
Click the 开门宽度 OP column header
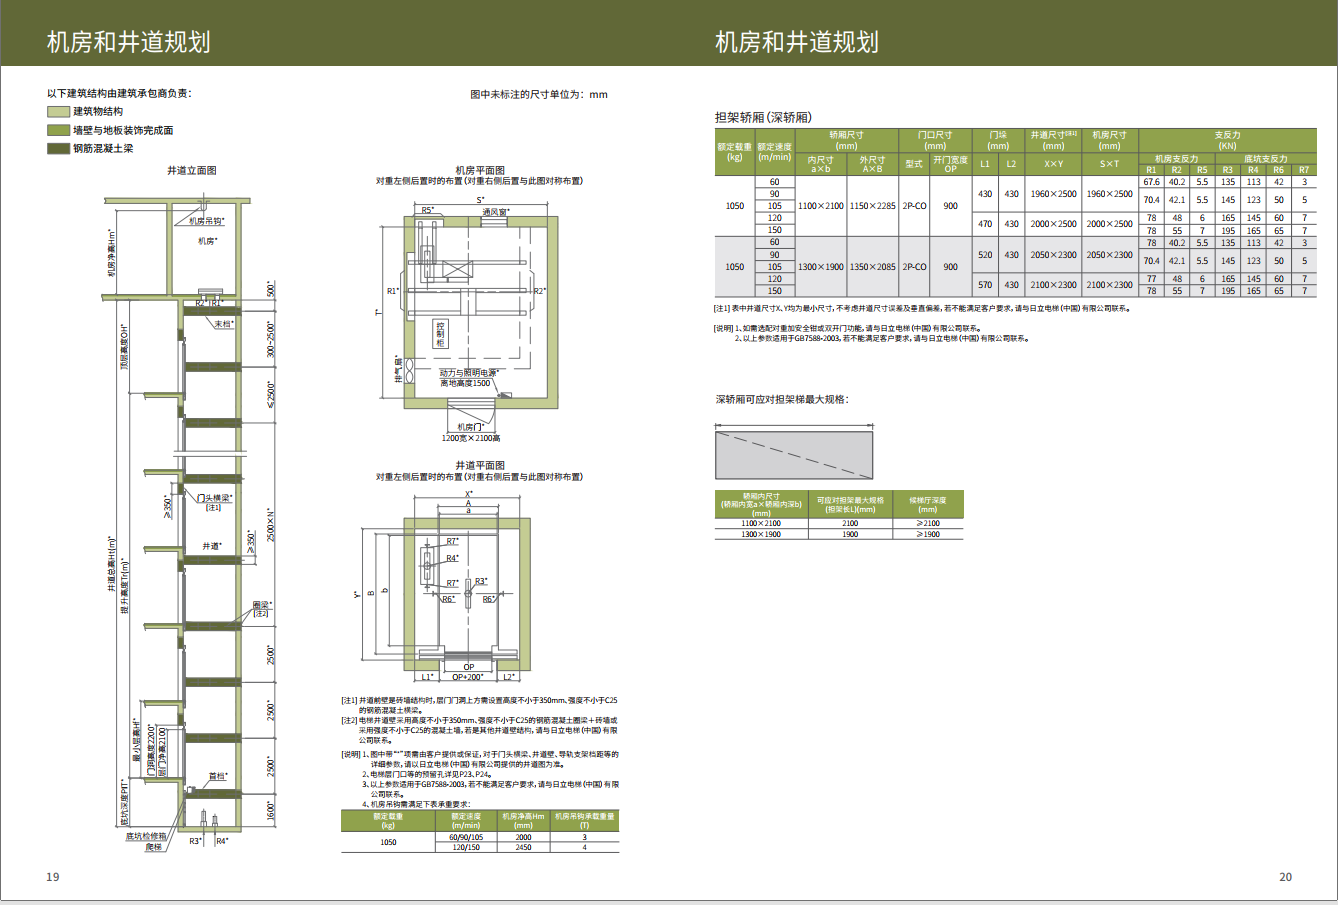pos(950,164)
